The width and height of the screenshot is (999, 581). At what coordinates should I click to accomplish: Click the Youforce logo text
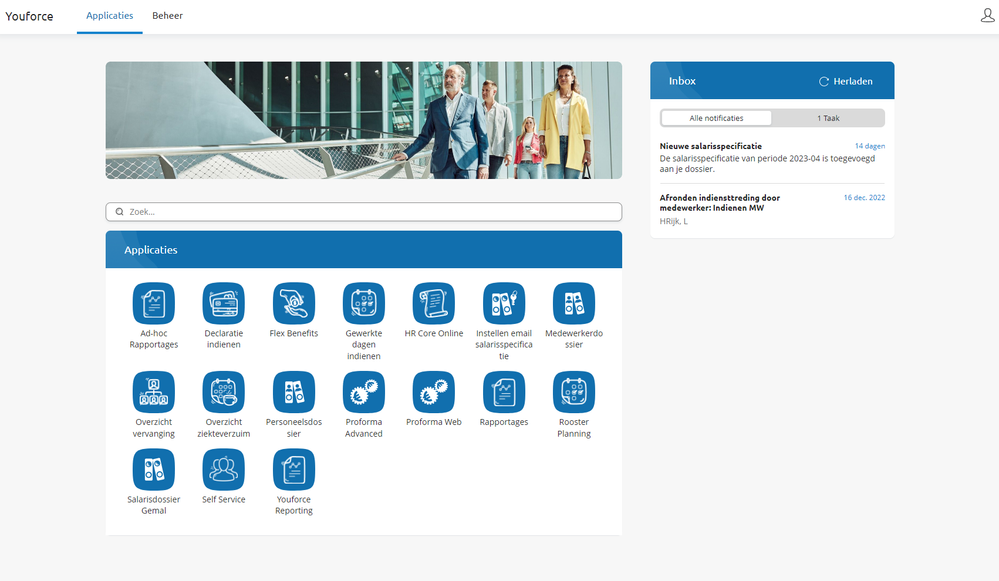click(x=29, y=17)
